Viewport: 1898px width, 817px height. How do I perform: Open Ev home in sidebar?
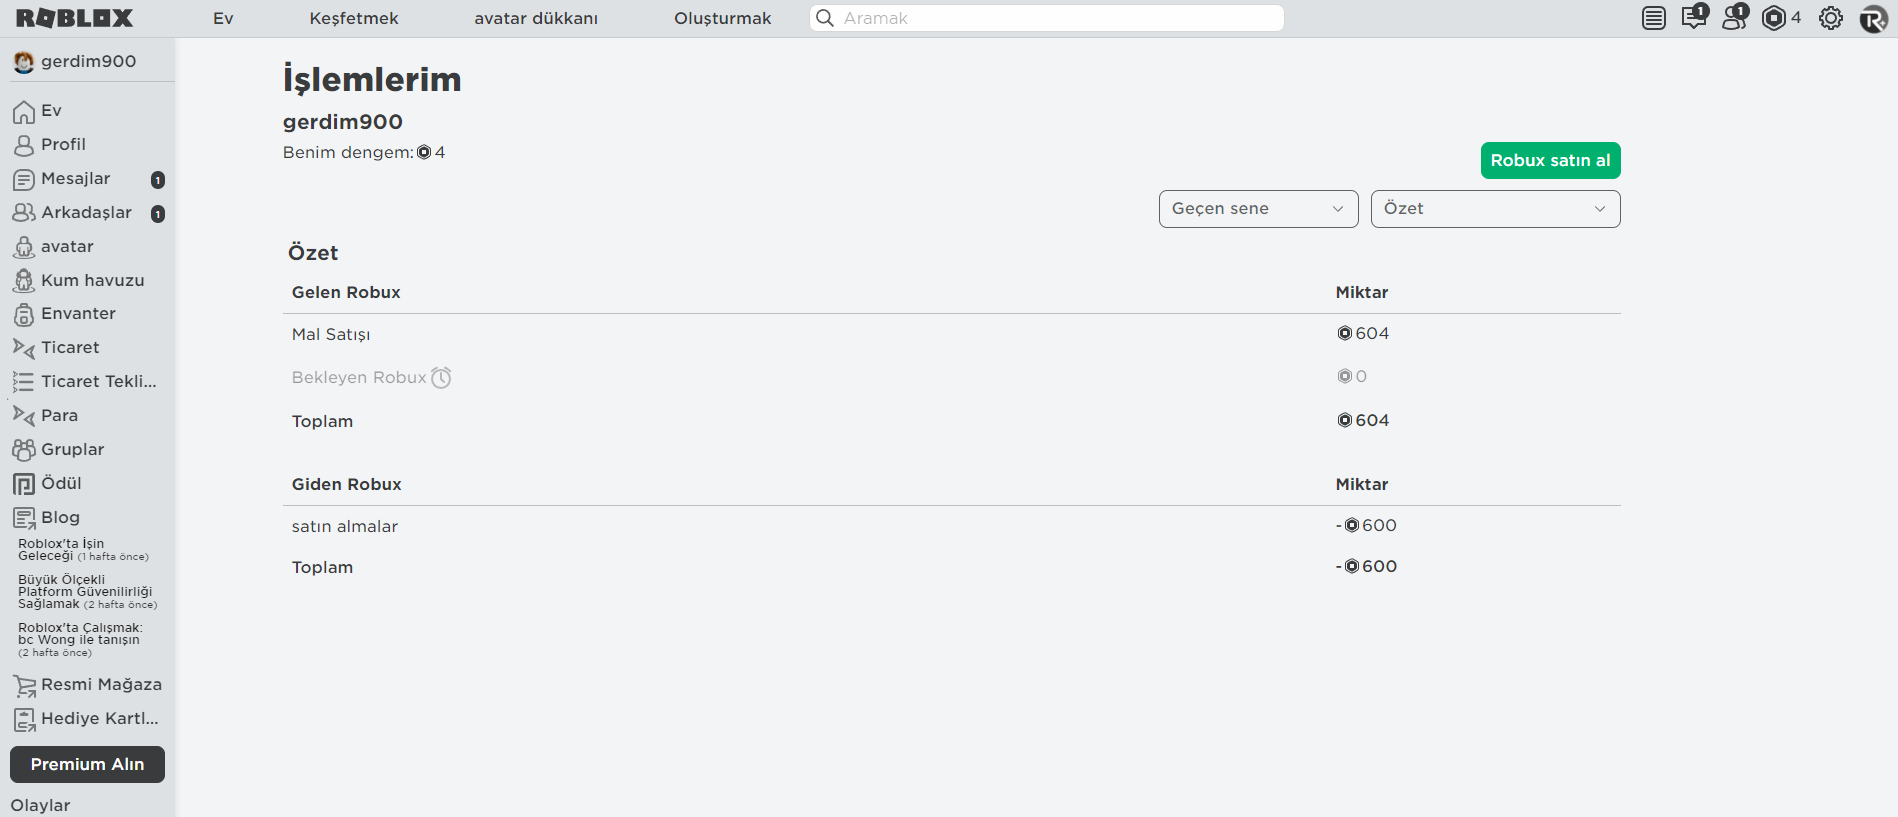pos(37,110)
